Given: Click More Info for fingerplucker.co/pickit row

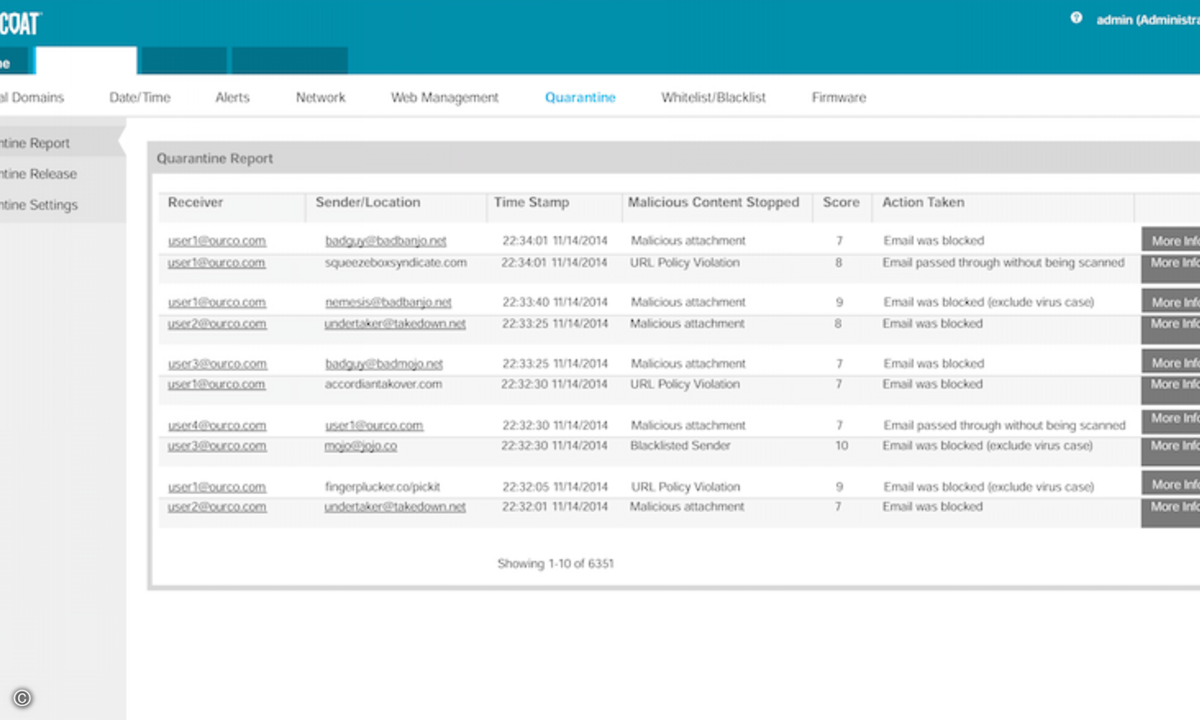Looking at the screenshot, I should (x=1171, y=484).
